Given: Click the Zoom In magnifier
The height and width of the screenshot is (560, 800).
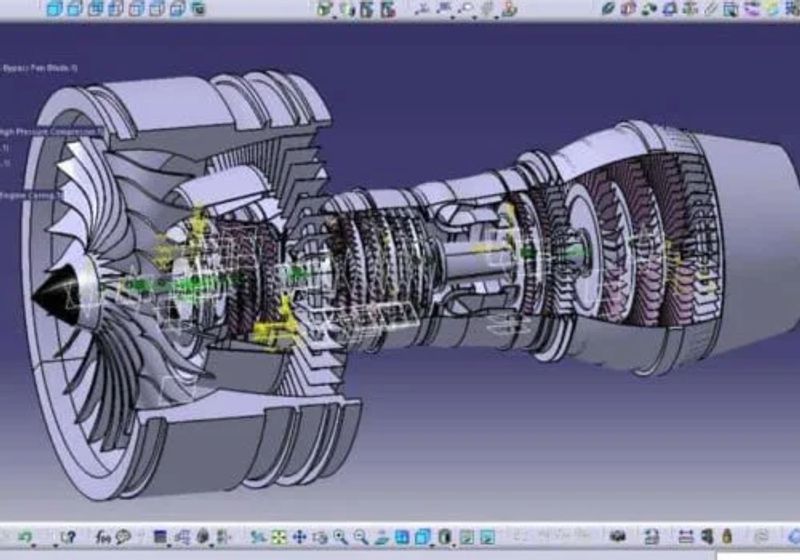Looking at the screenshot, I should point(340,537).
